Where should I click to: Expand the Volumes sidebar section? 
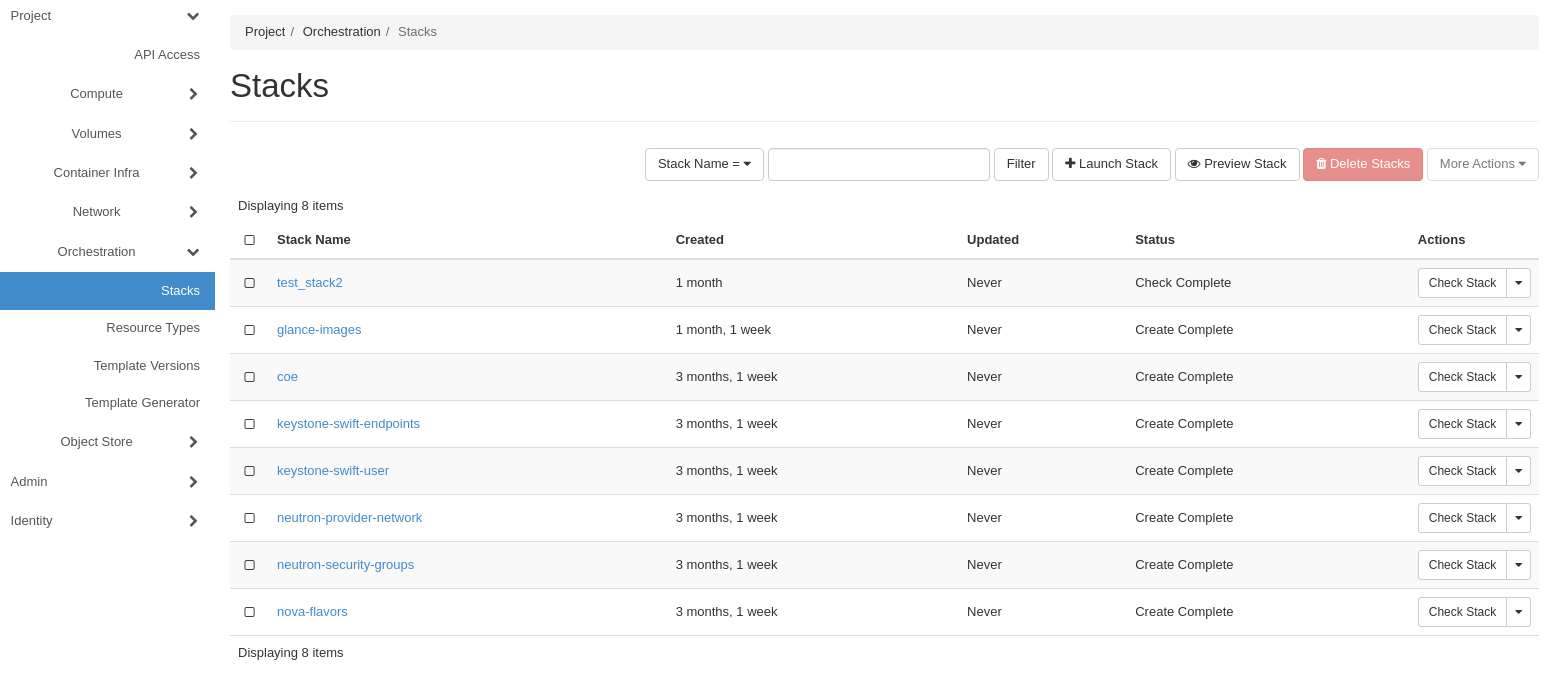192,134
